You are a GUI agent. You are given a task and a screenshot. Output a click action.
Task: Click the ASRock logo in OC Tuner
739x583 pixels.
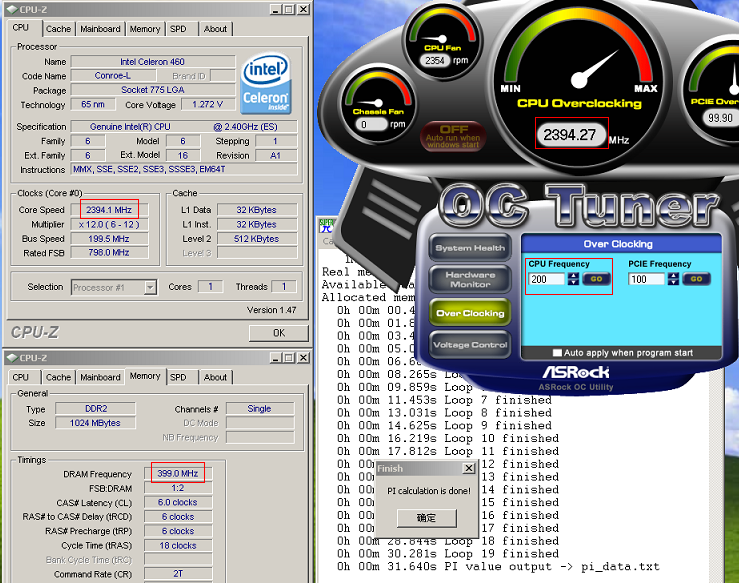[575, 373]
